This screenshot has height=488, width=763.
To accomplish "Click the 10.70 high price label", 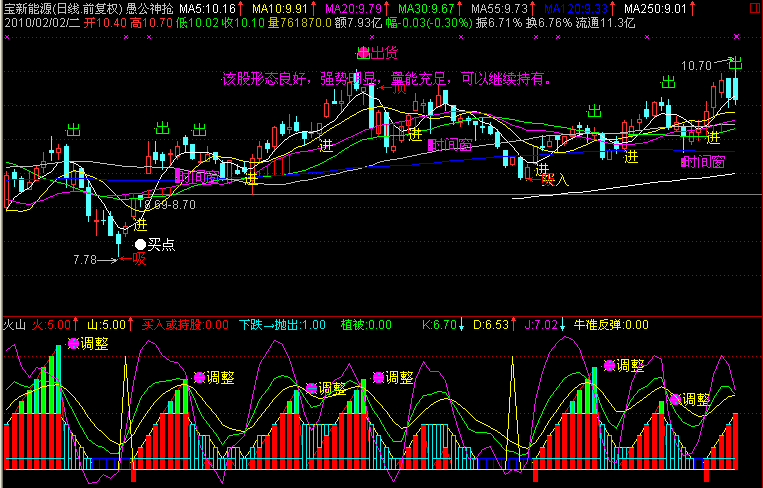I will (x=697, y=65).
